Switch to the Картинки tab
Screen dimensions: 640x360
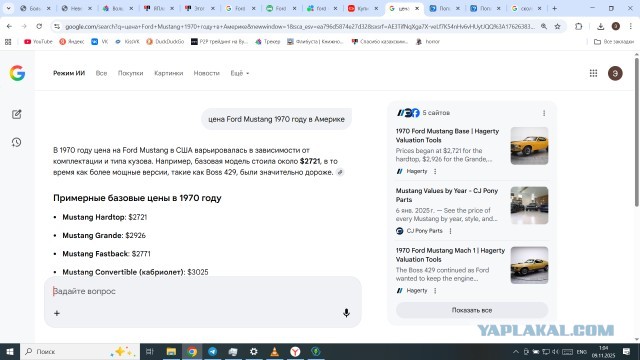pos(169,73)
